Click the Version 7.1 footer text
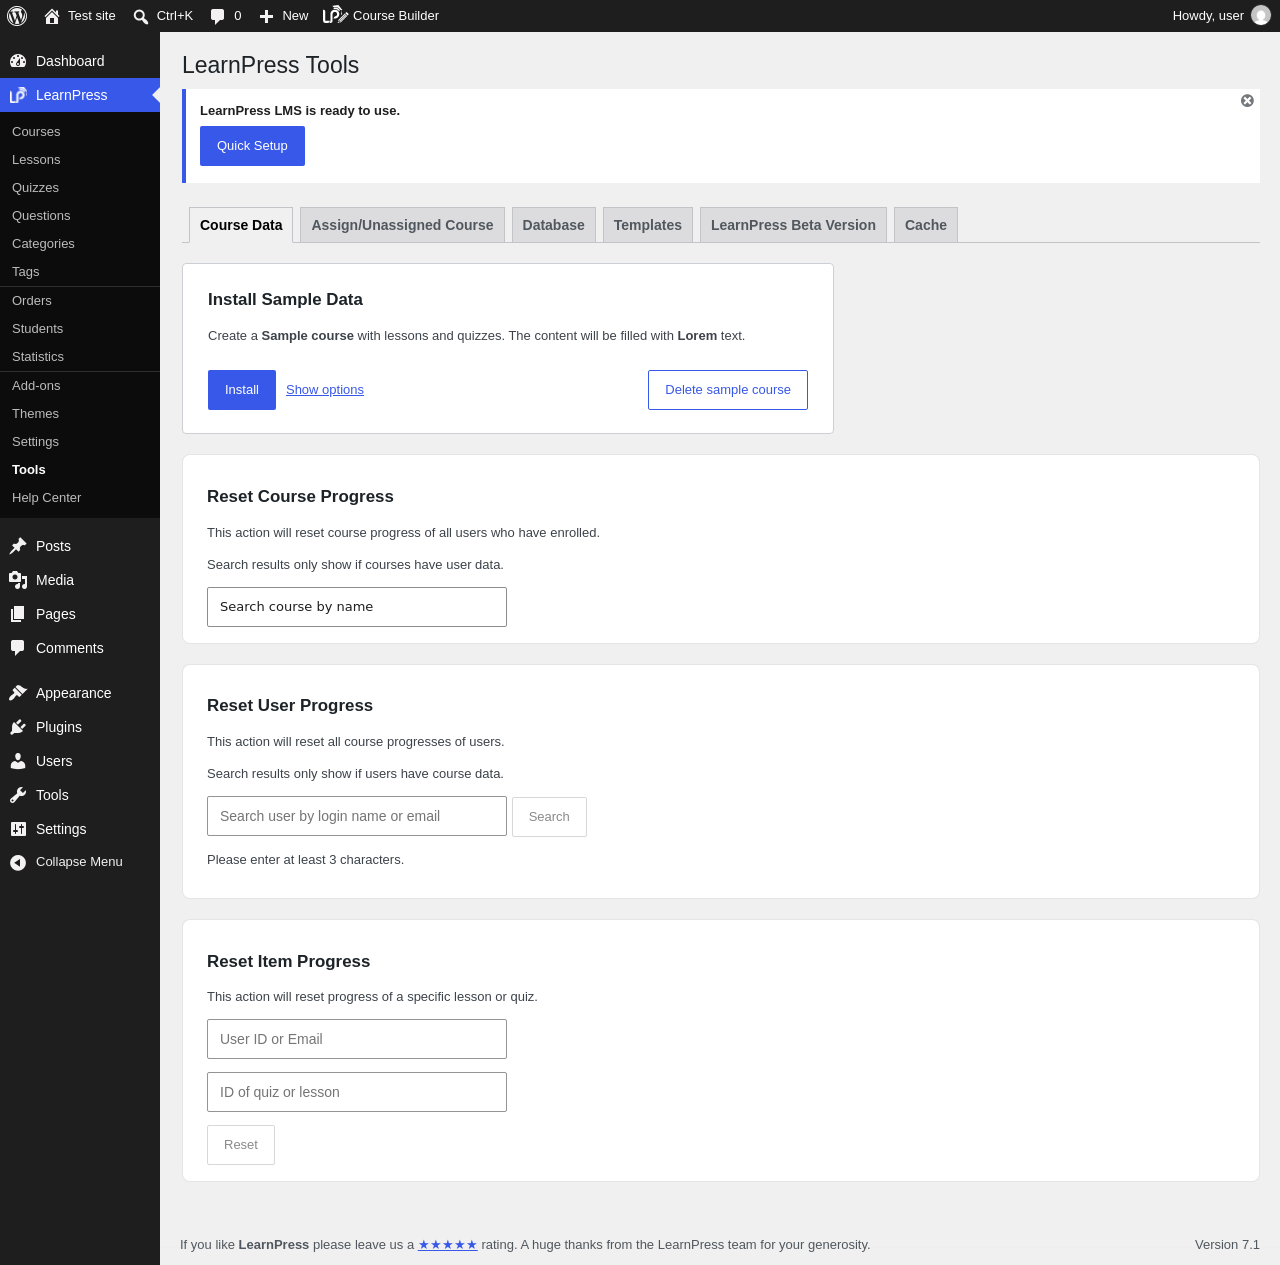Viewport: 1280px width, 1265px height. (1227, 1245)
